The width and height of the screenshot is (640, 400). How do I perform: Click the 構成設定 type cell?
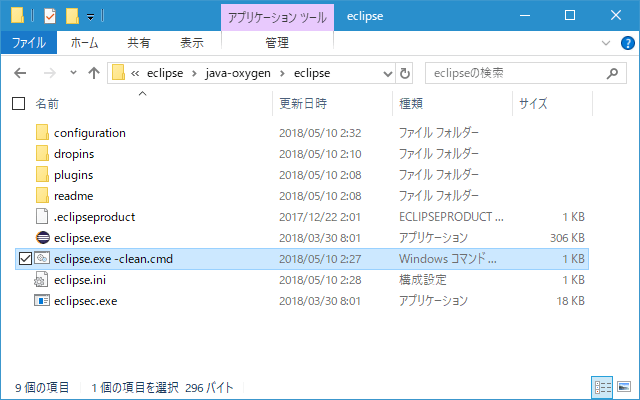point(422,280)
